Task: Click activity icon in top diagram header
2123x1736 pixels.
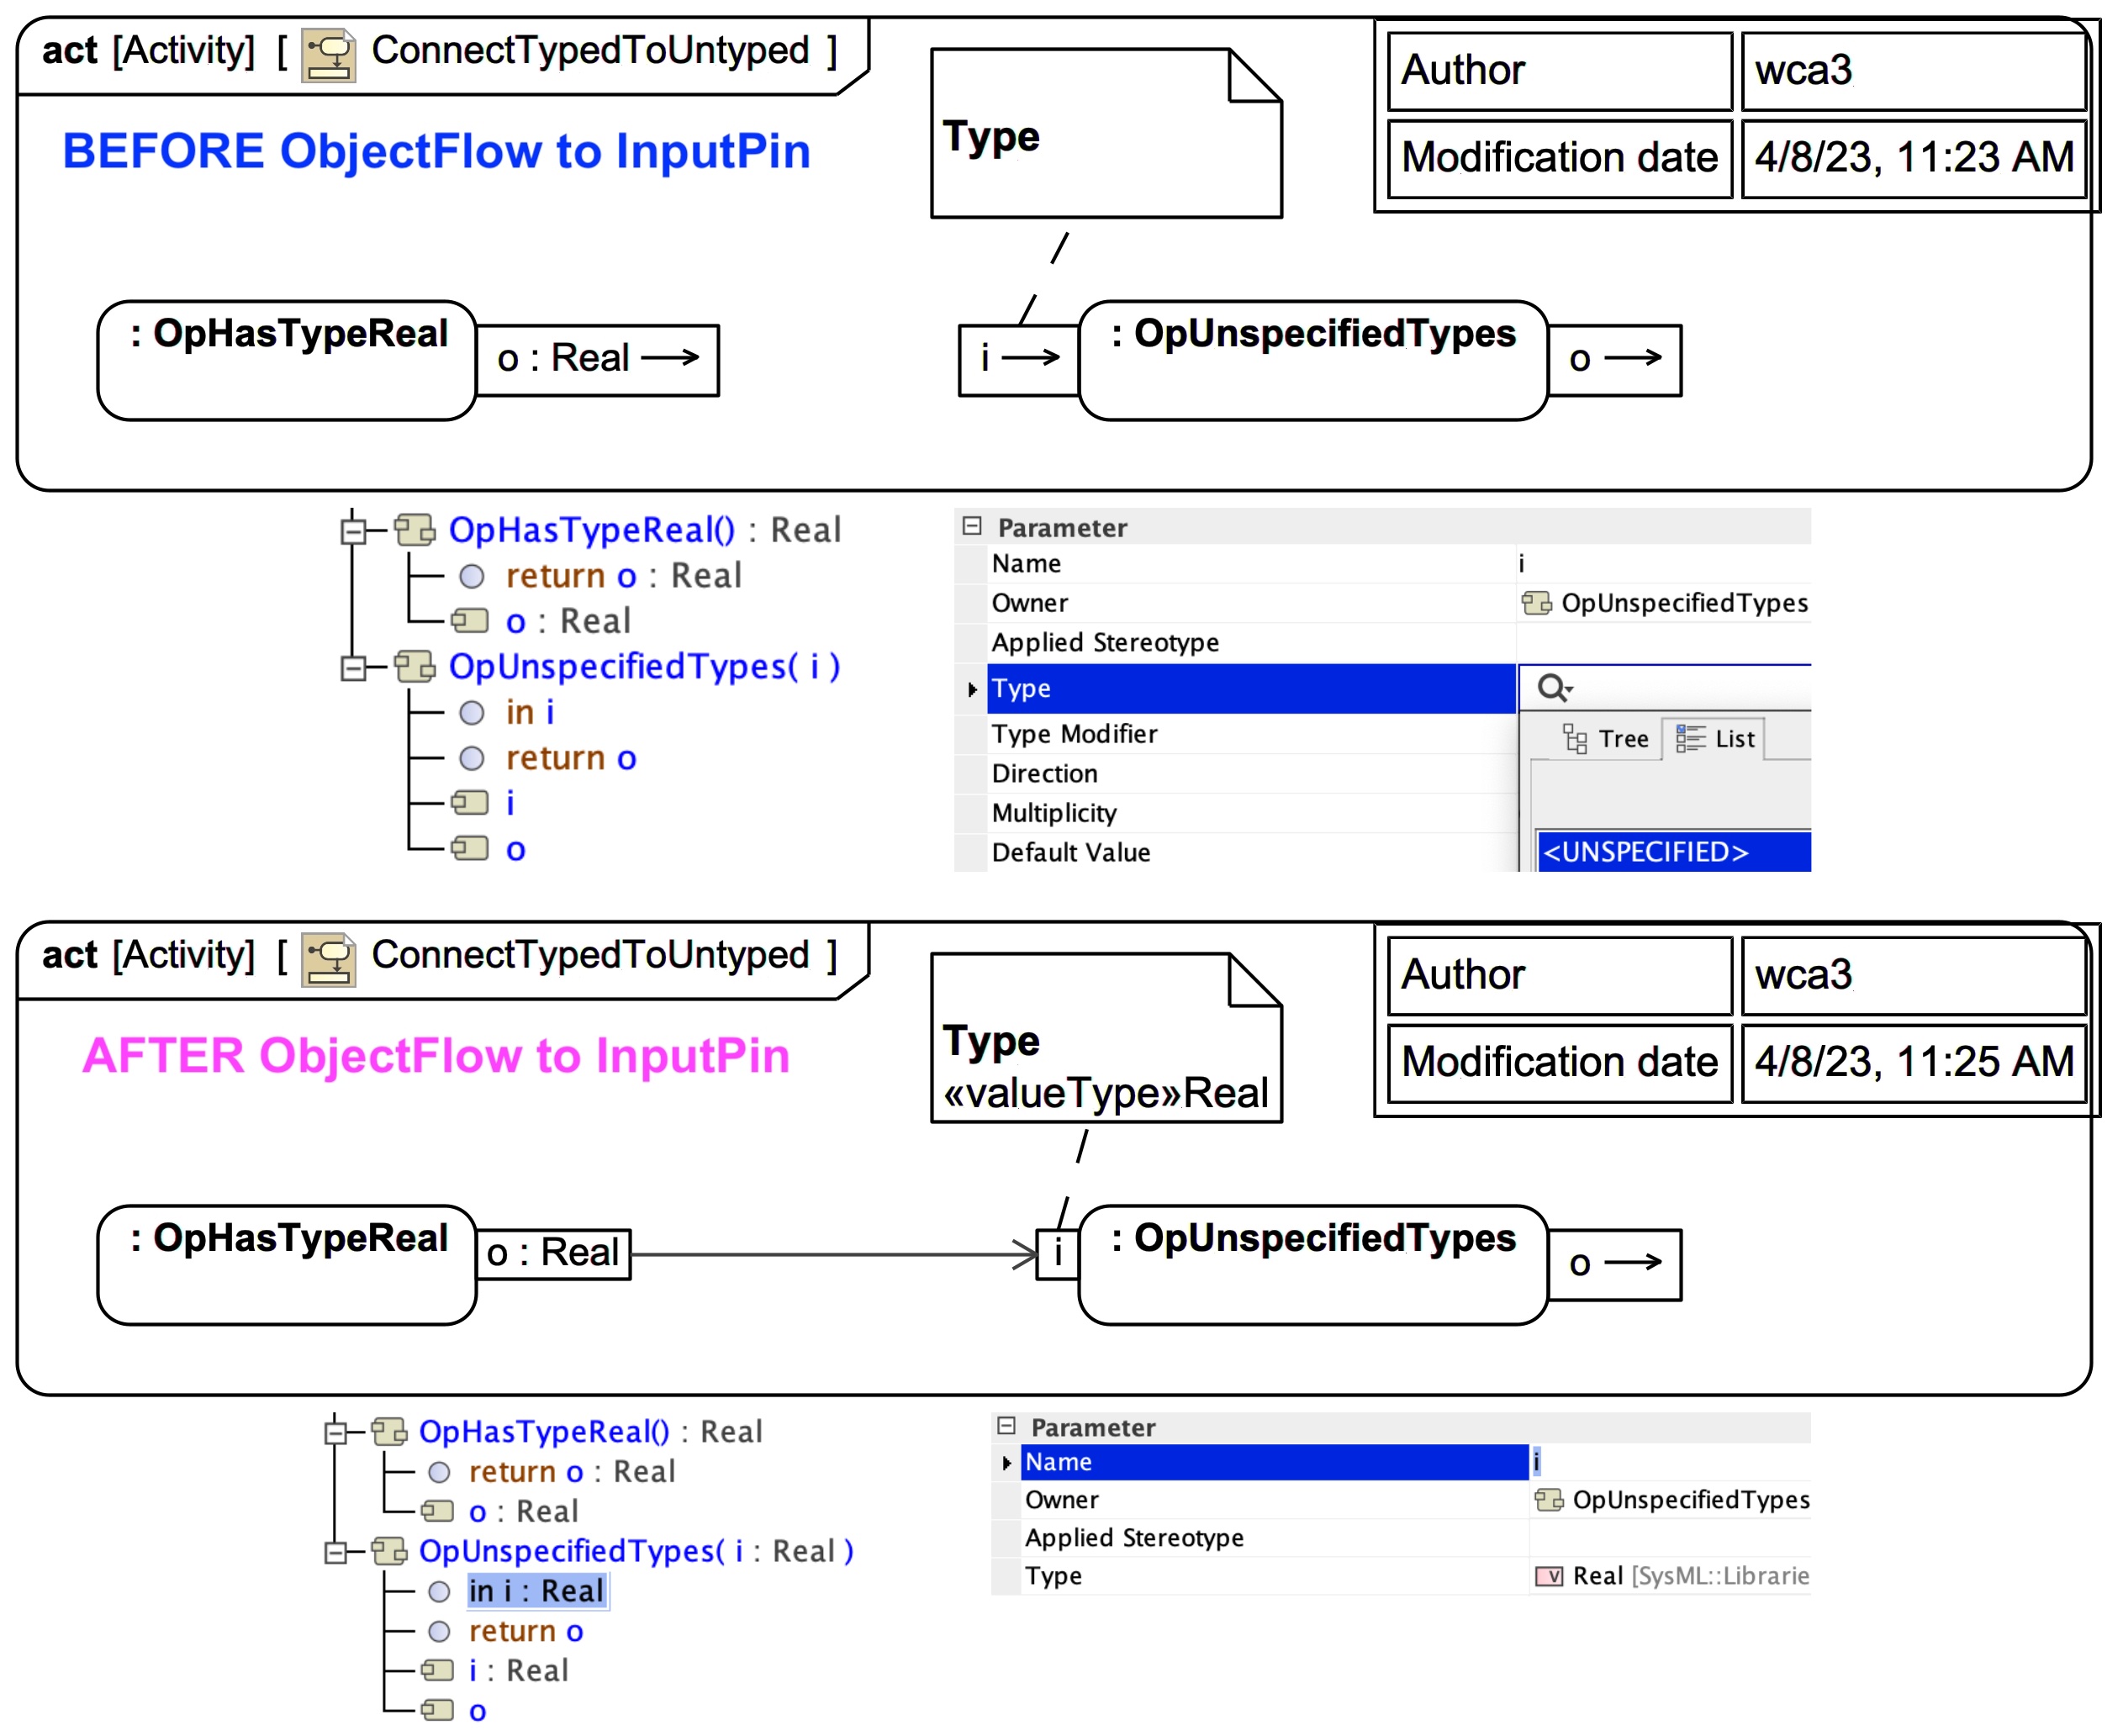Action: (328, 53)
